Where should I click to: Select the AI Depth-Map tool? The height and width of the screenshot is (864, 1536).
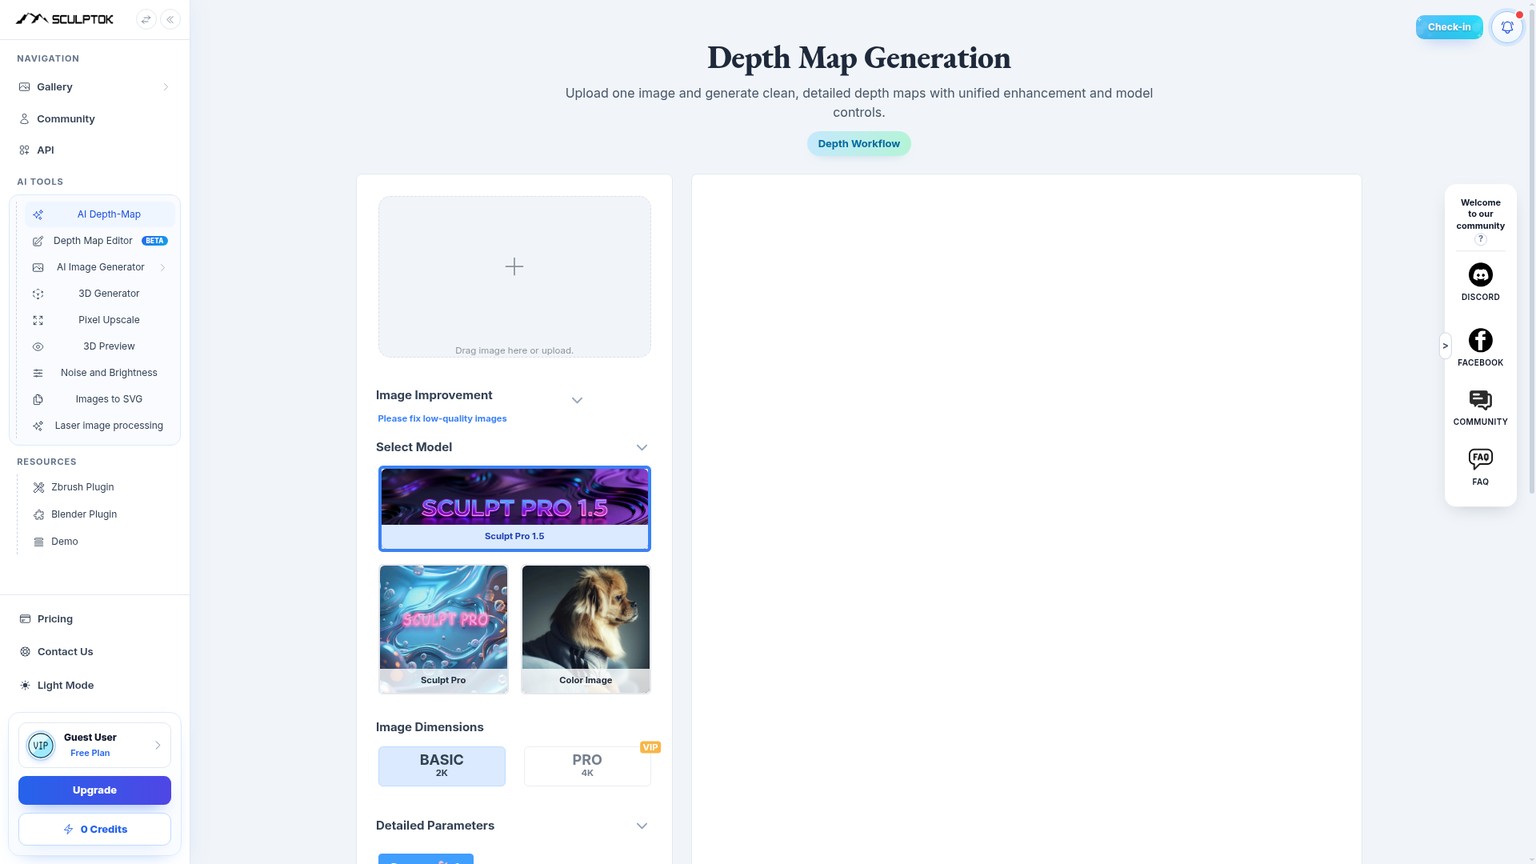[x=100, y=214]
